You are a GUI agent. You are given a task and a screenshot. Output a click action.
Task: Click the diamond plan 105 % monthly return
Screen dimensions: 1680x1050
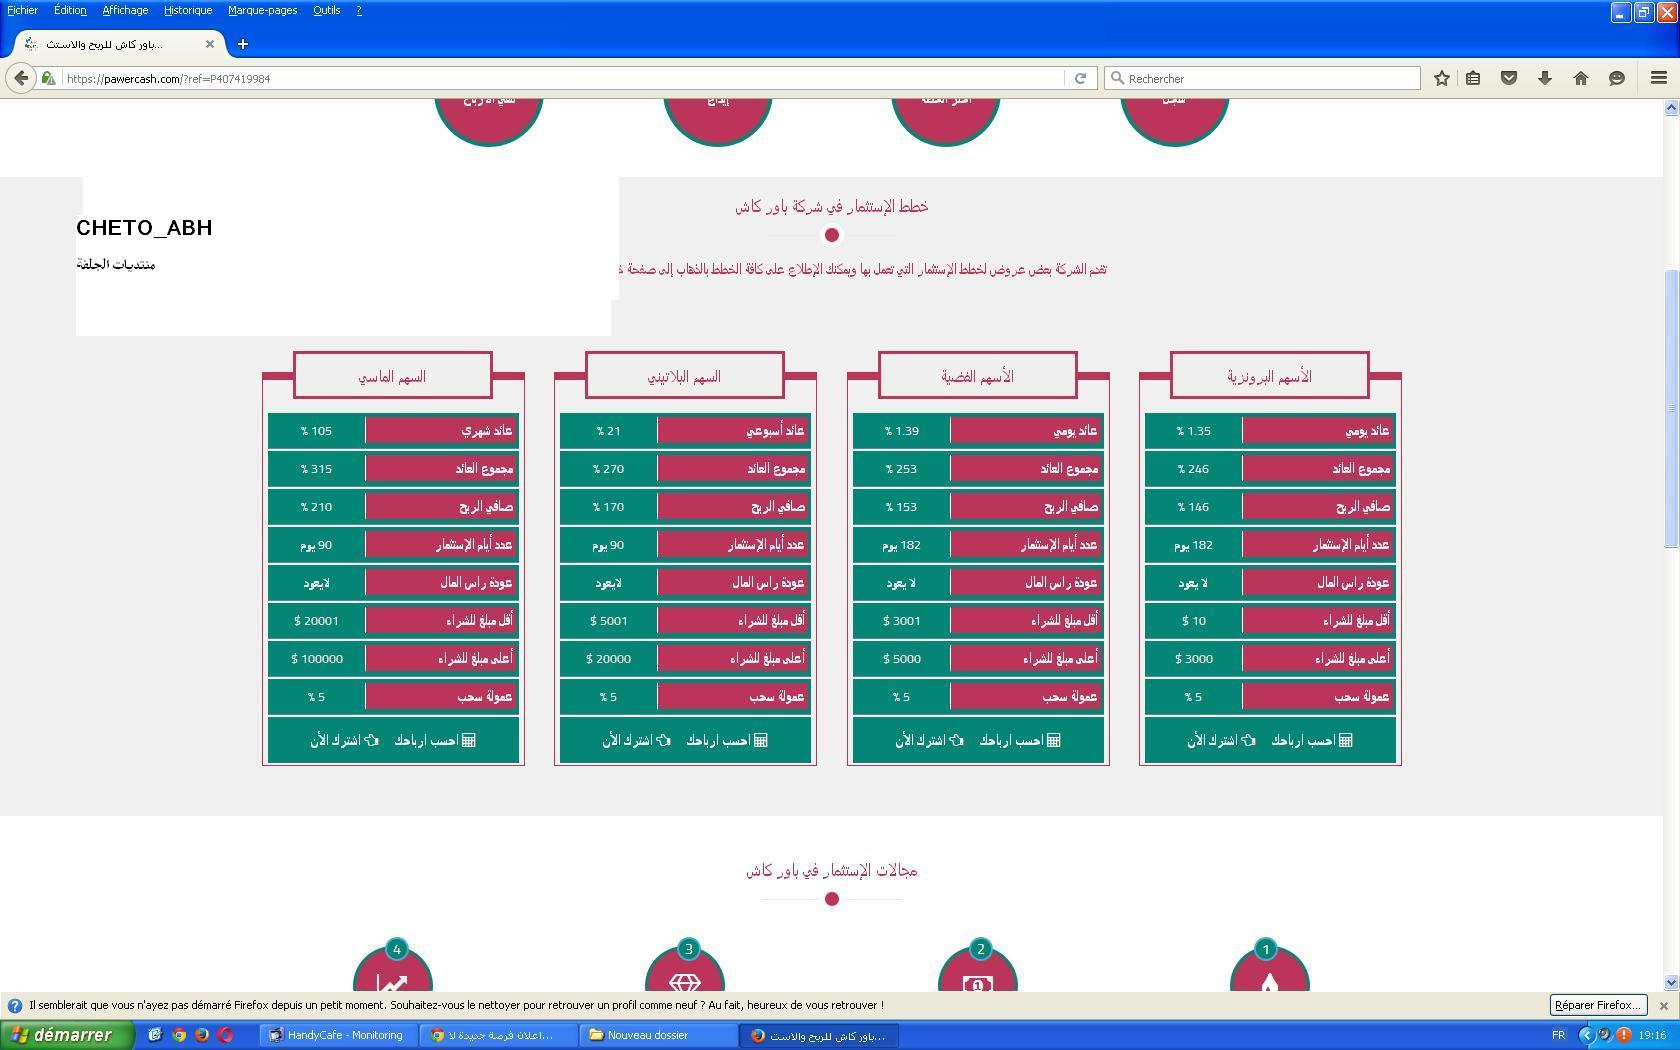click(x=317, y=431)
